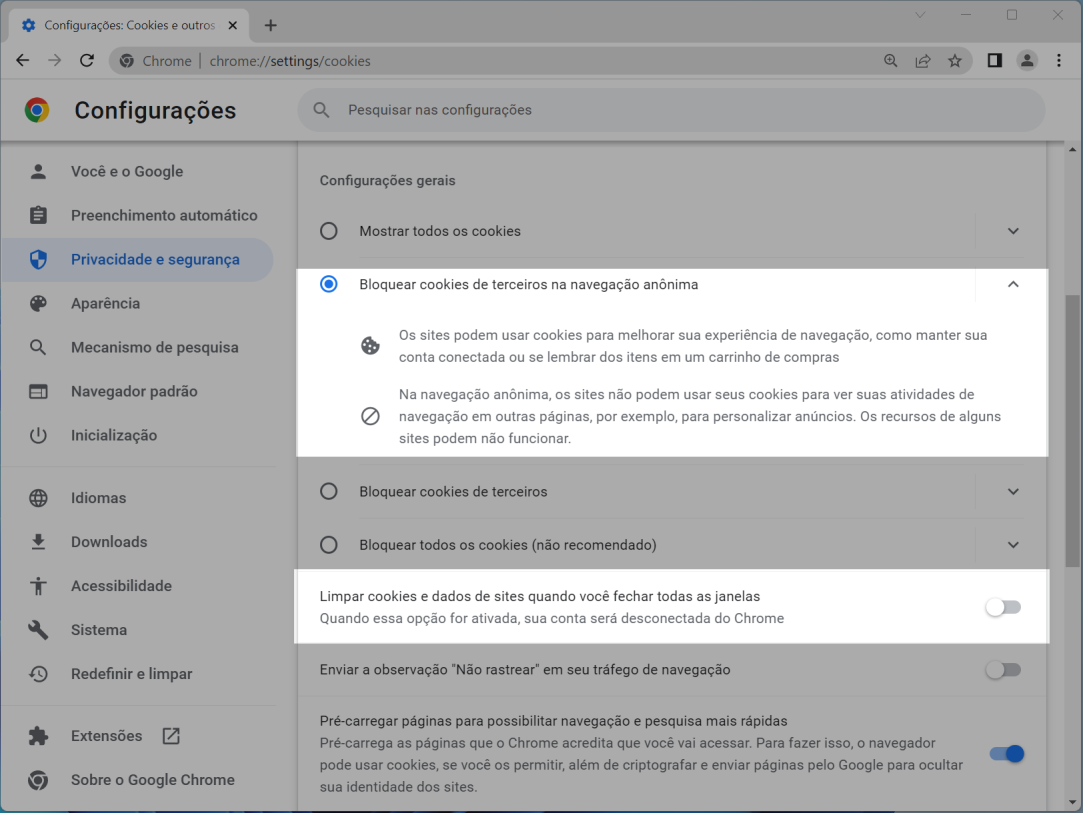Click the scrollbar up arrow
The image size is (1083, 813).
click(x=1072, y=149)
